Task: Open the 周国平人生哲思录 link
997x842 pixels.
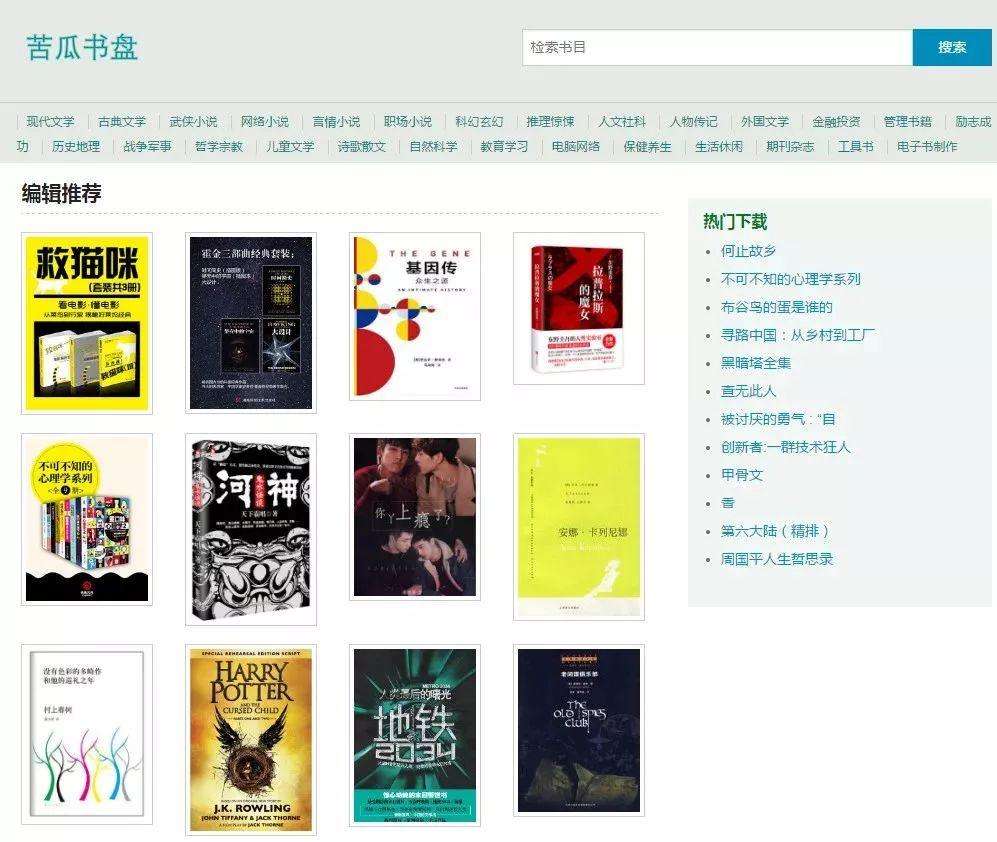Action: tap(776, 559)
